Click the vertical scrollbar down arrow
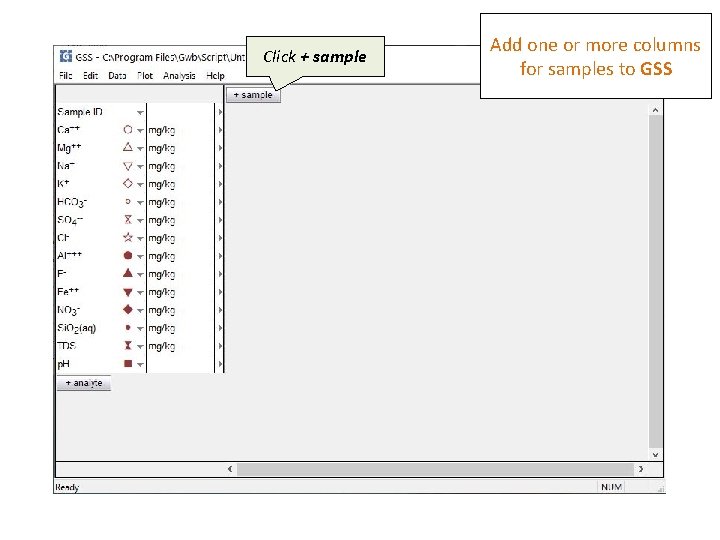720x540 pixels. point(655,455)
